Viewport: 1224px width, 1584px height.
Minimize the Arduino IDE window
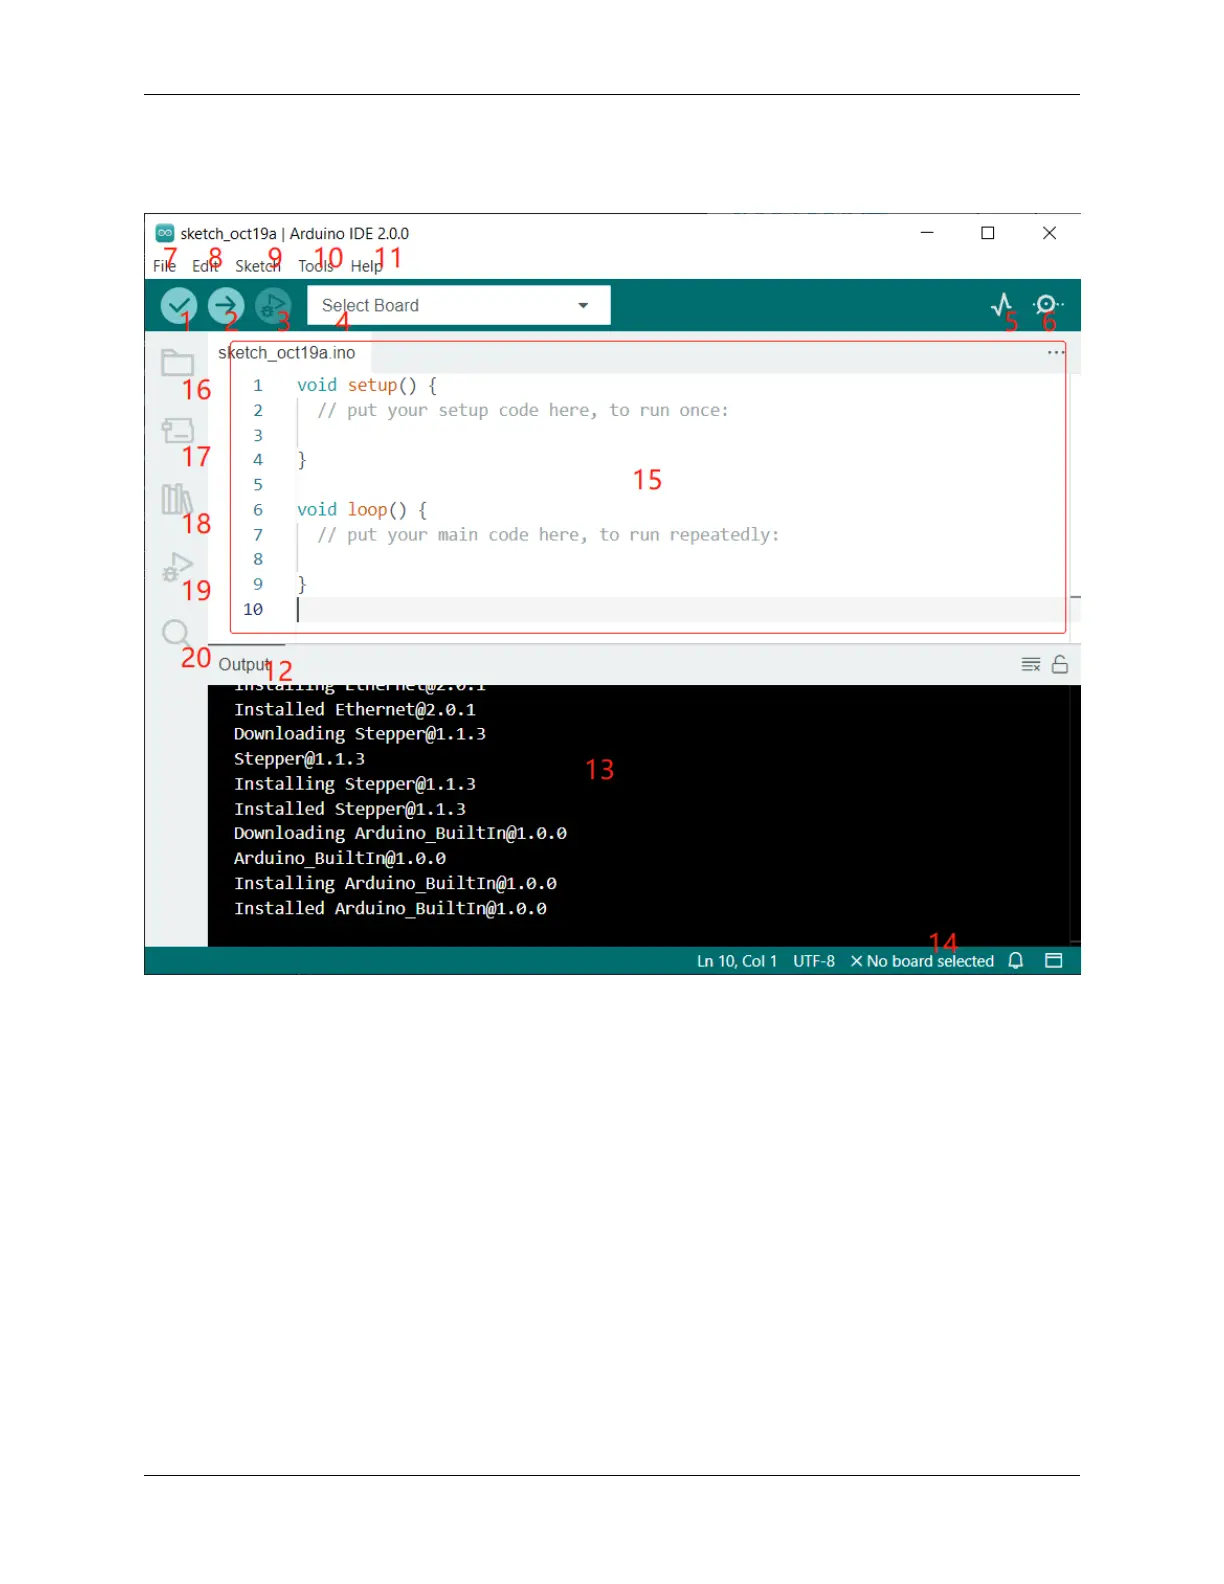tap(927, 233)
